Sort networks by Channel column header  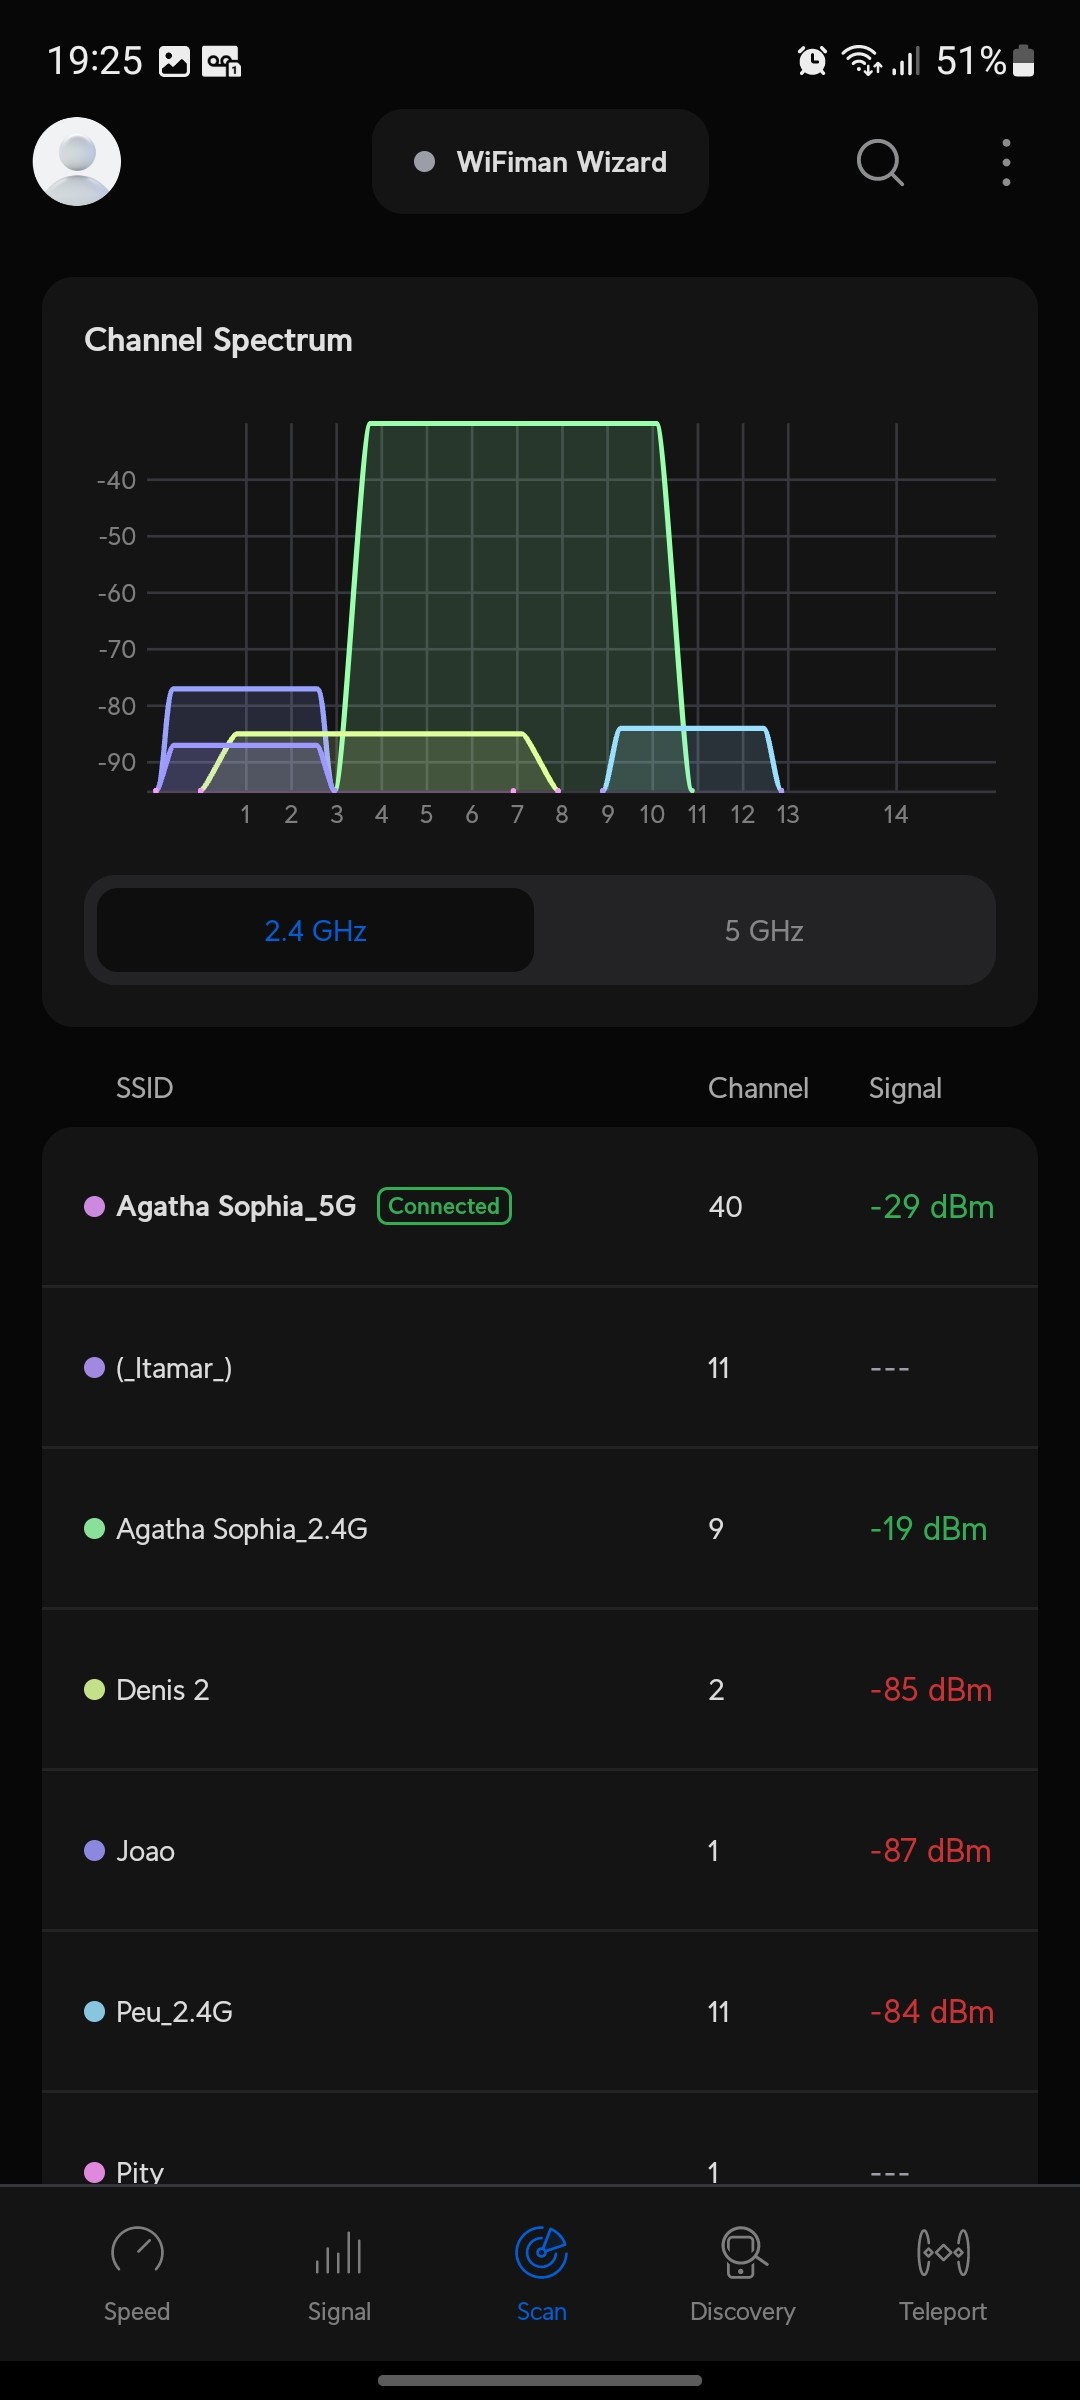pos(758,1088)
